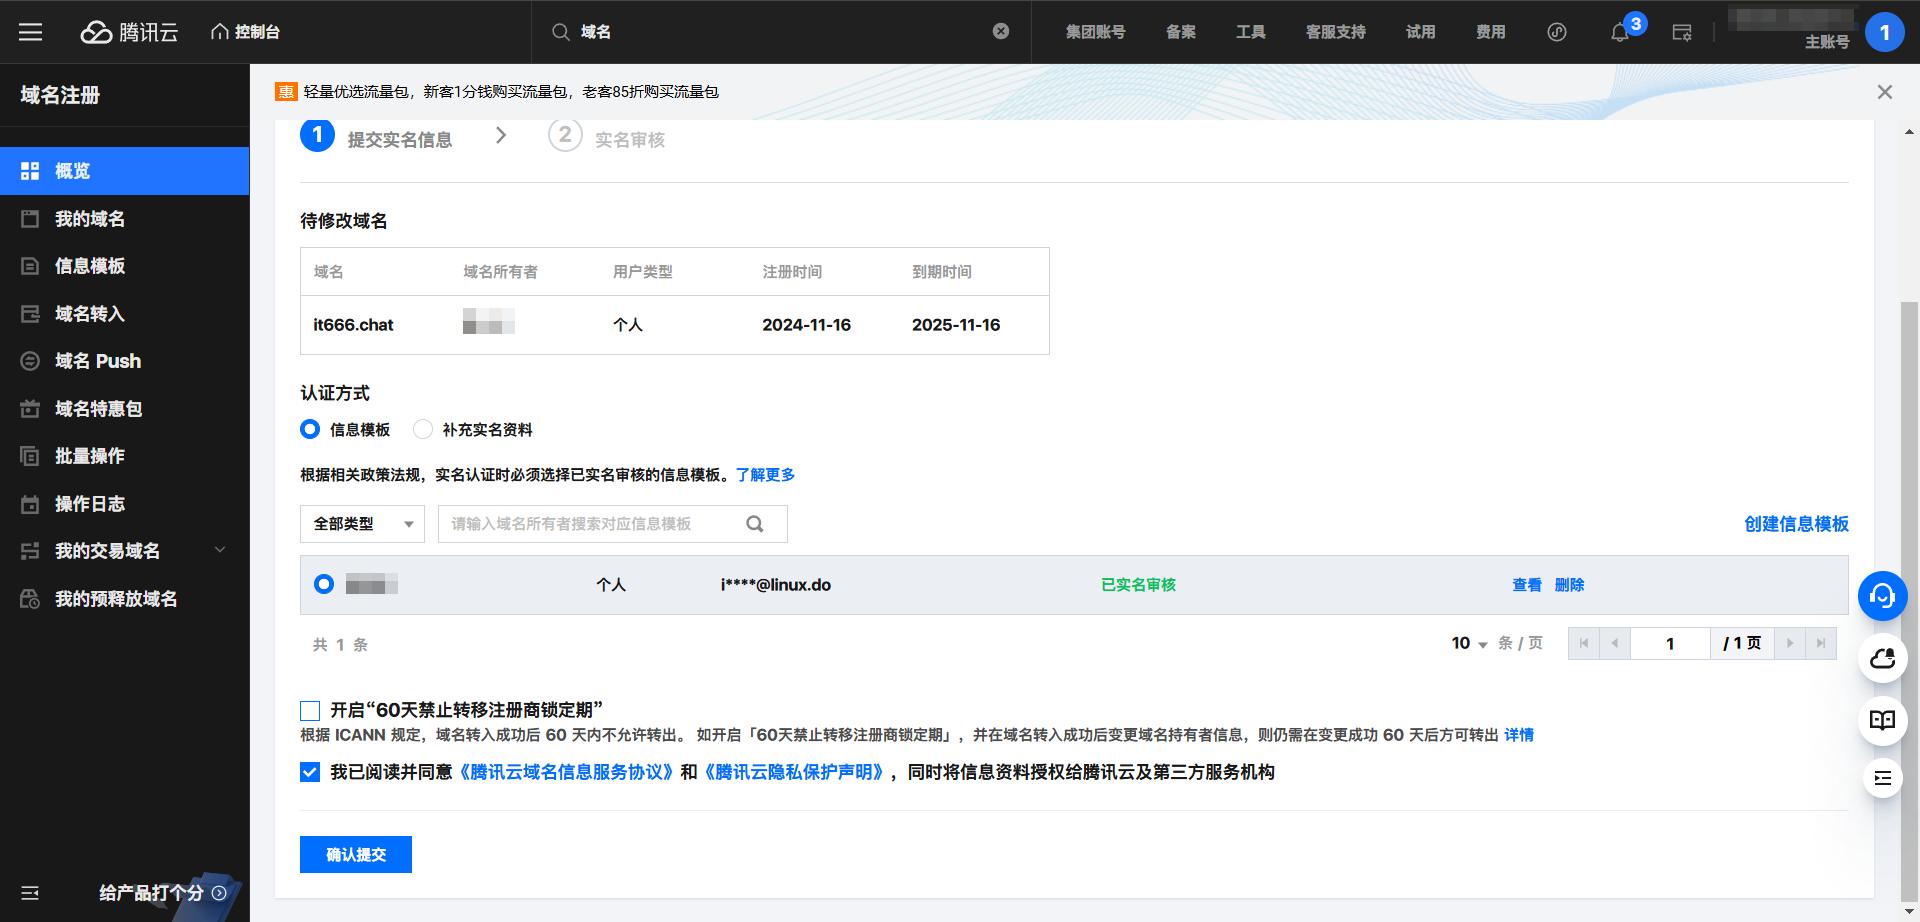Click the search magnifier icon in top bar
Image resolution: width=1920 pixels, height=922 pixels.
coord(561,32)
